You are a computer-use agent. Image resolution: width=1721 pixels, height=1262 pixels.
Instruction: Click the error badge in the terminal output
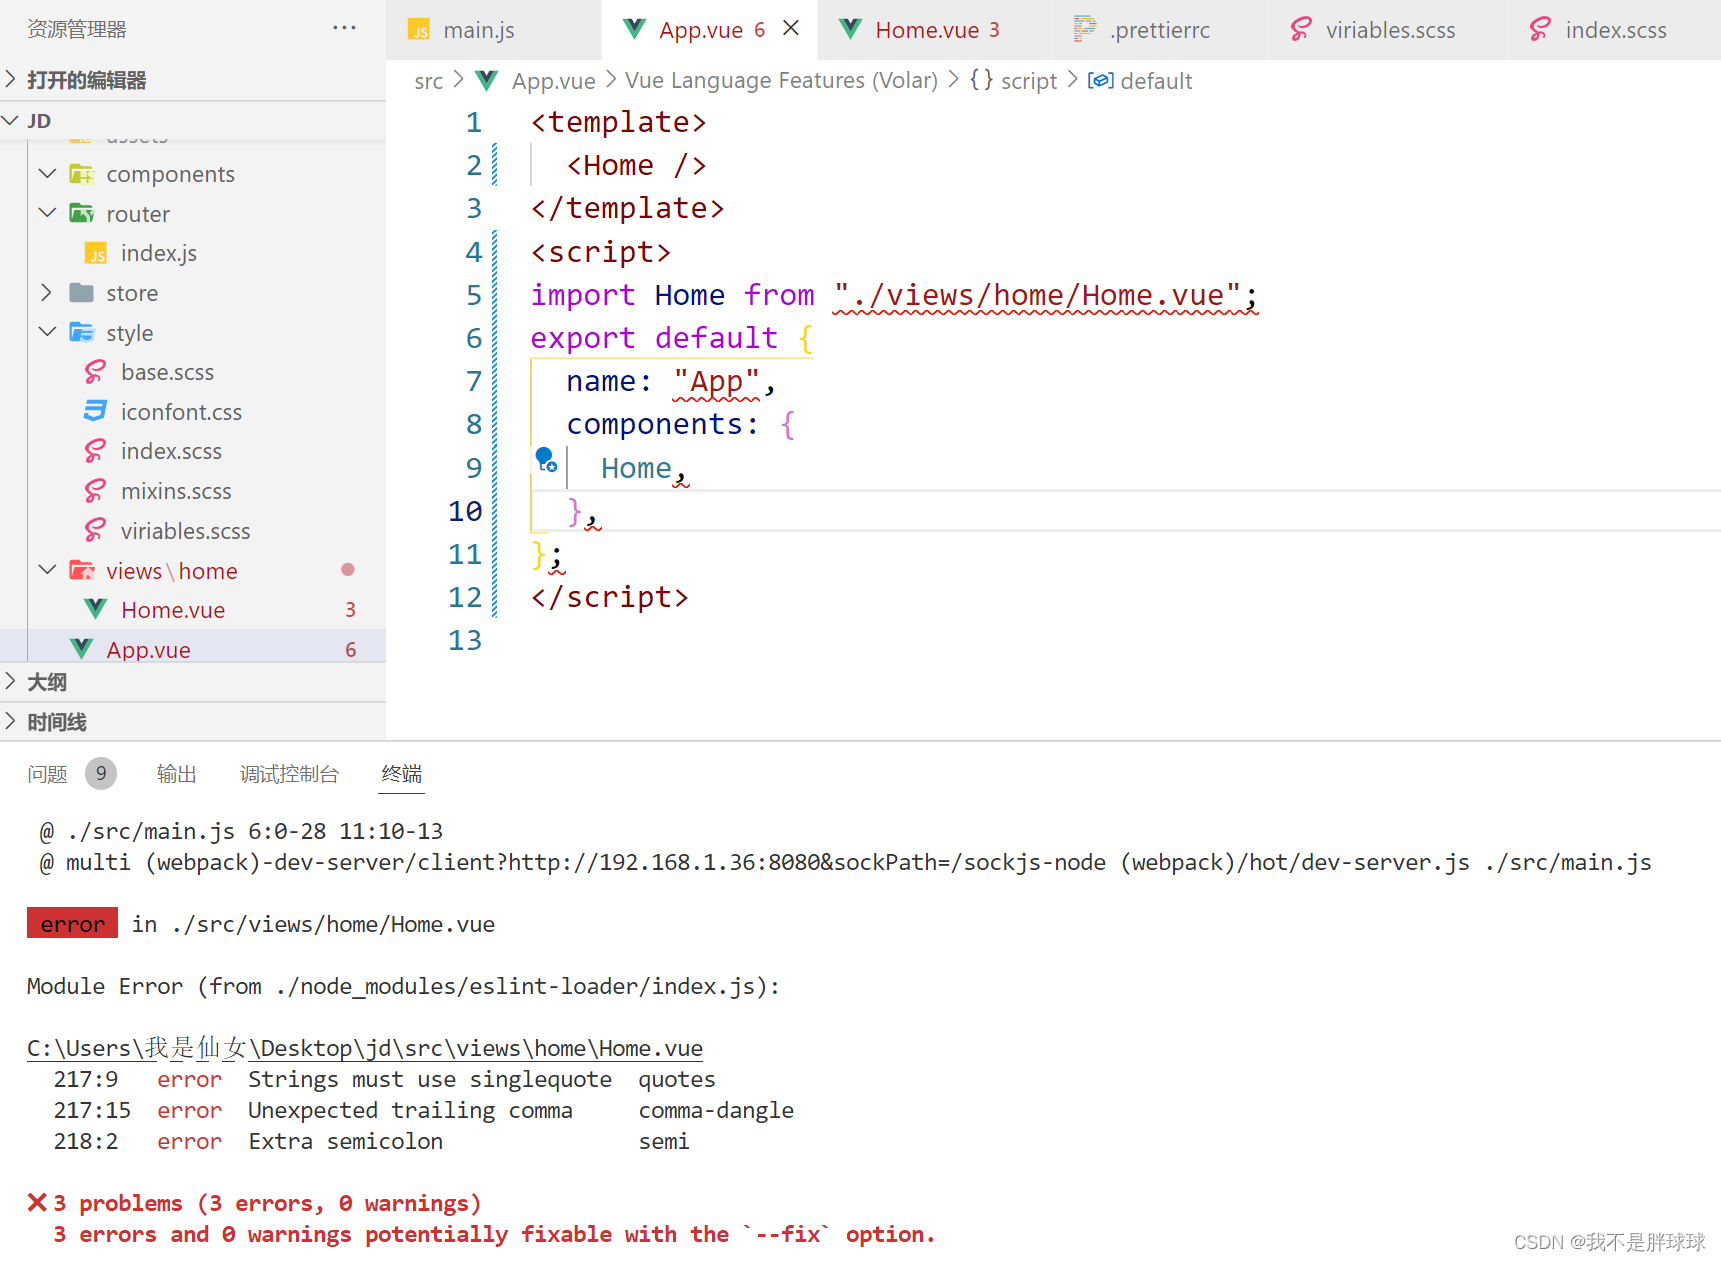(72, 923)
